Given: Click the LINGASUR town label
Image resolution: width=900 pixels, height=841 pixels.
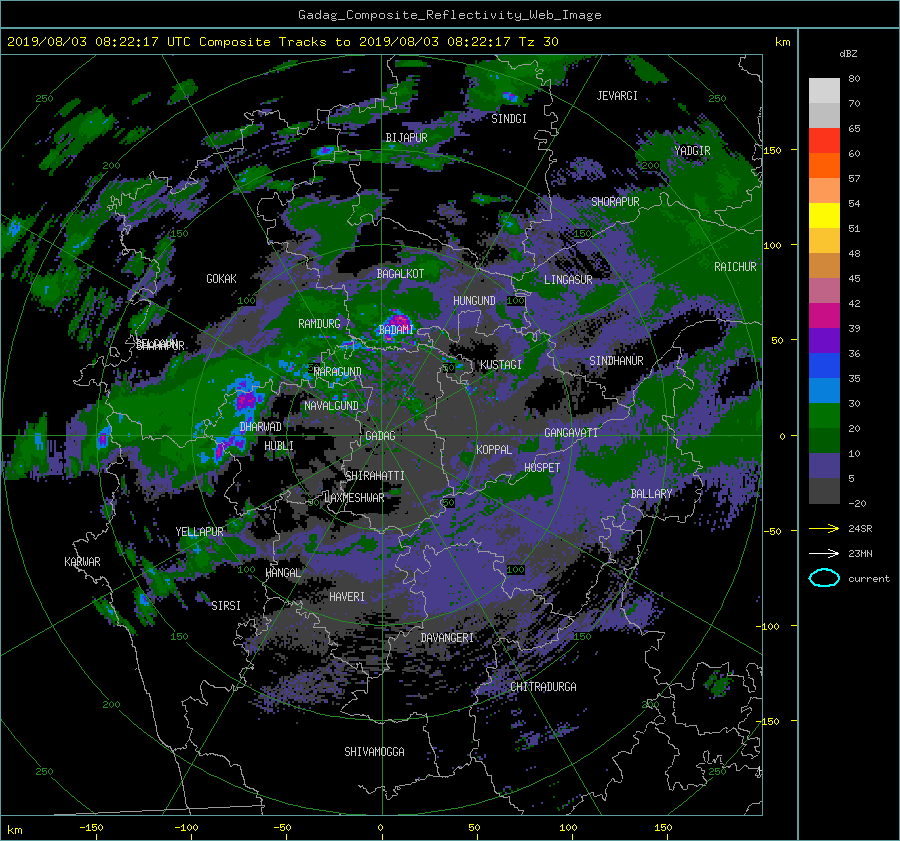Looking at the screenshot, I should pyautogui.click(x=568, y=280).
